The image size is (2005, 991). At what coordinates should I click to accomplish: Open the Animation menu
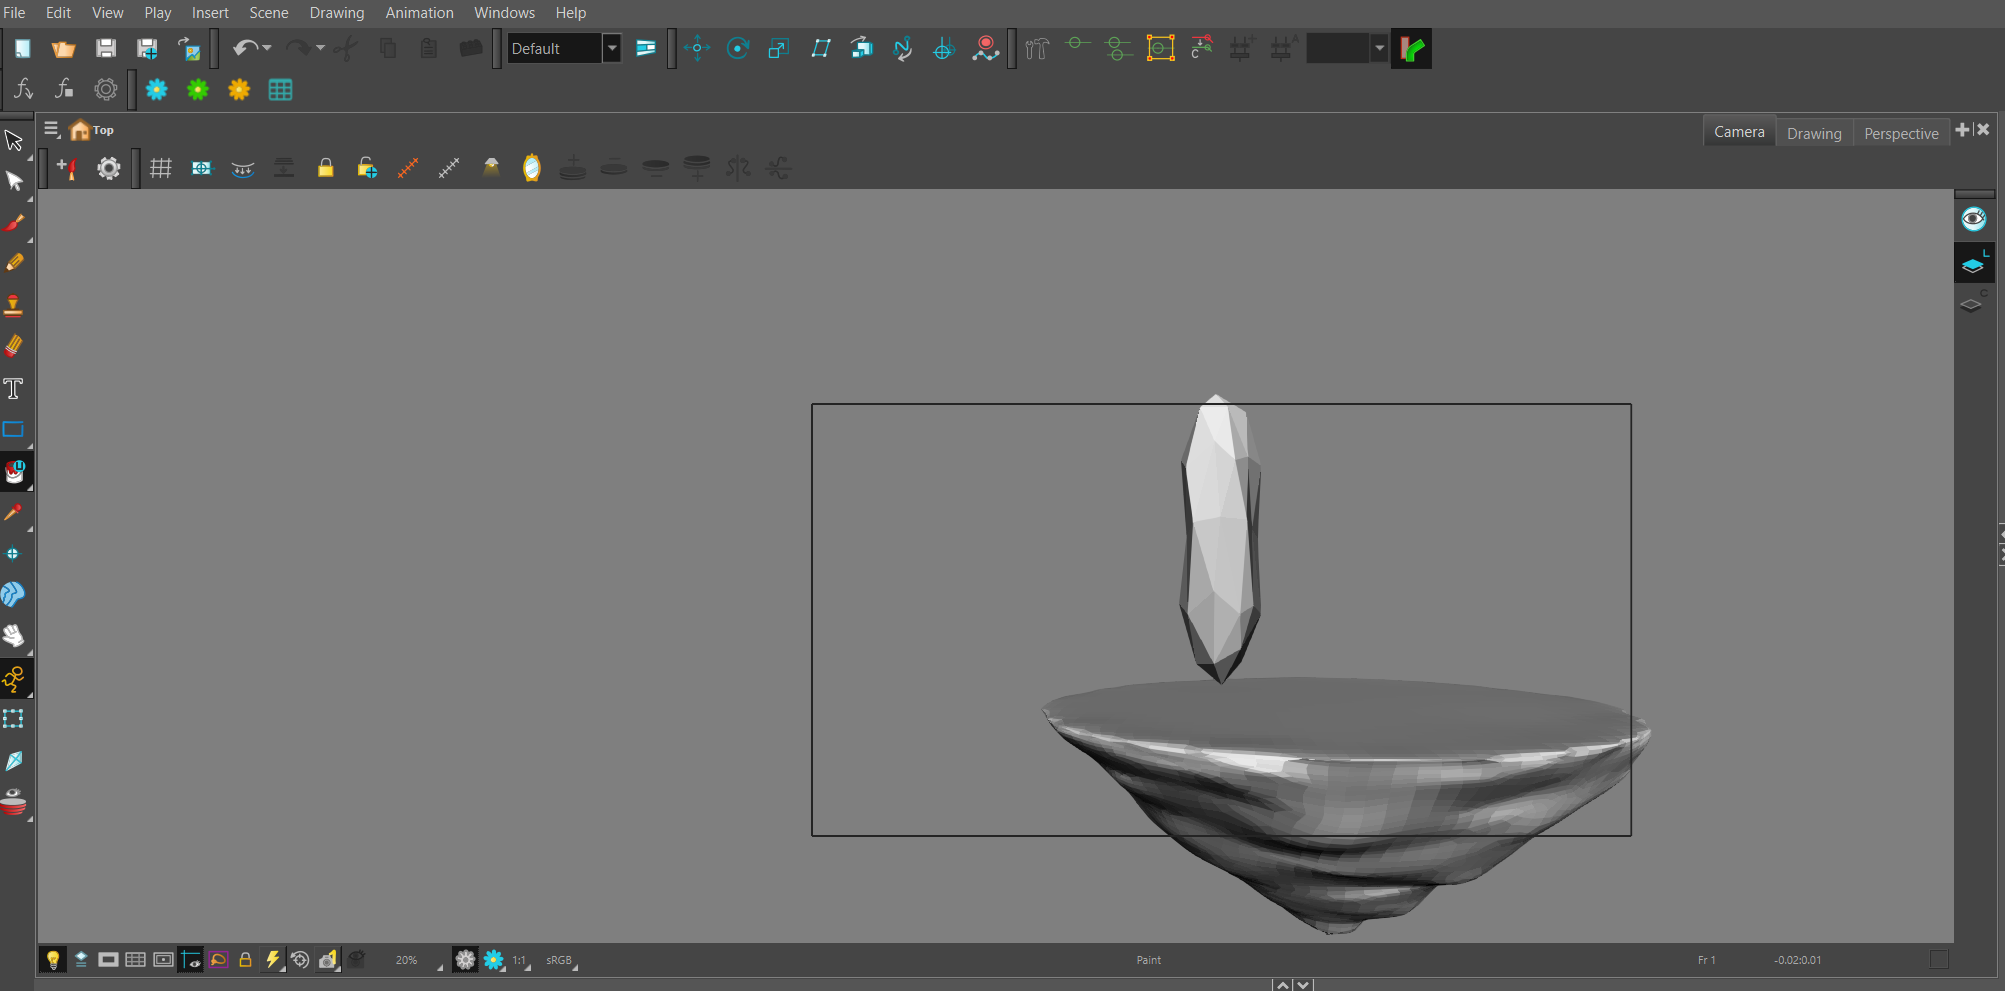[419, 13]
